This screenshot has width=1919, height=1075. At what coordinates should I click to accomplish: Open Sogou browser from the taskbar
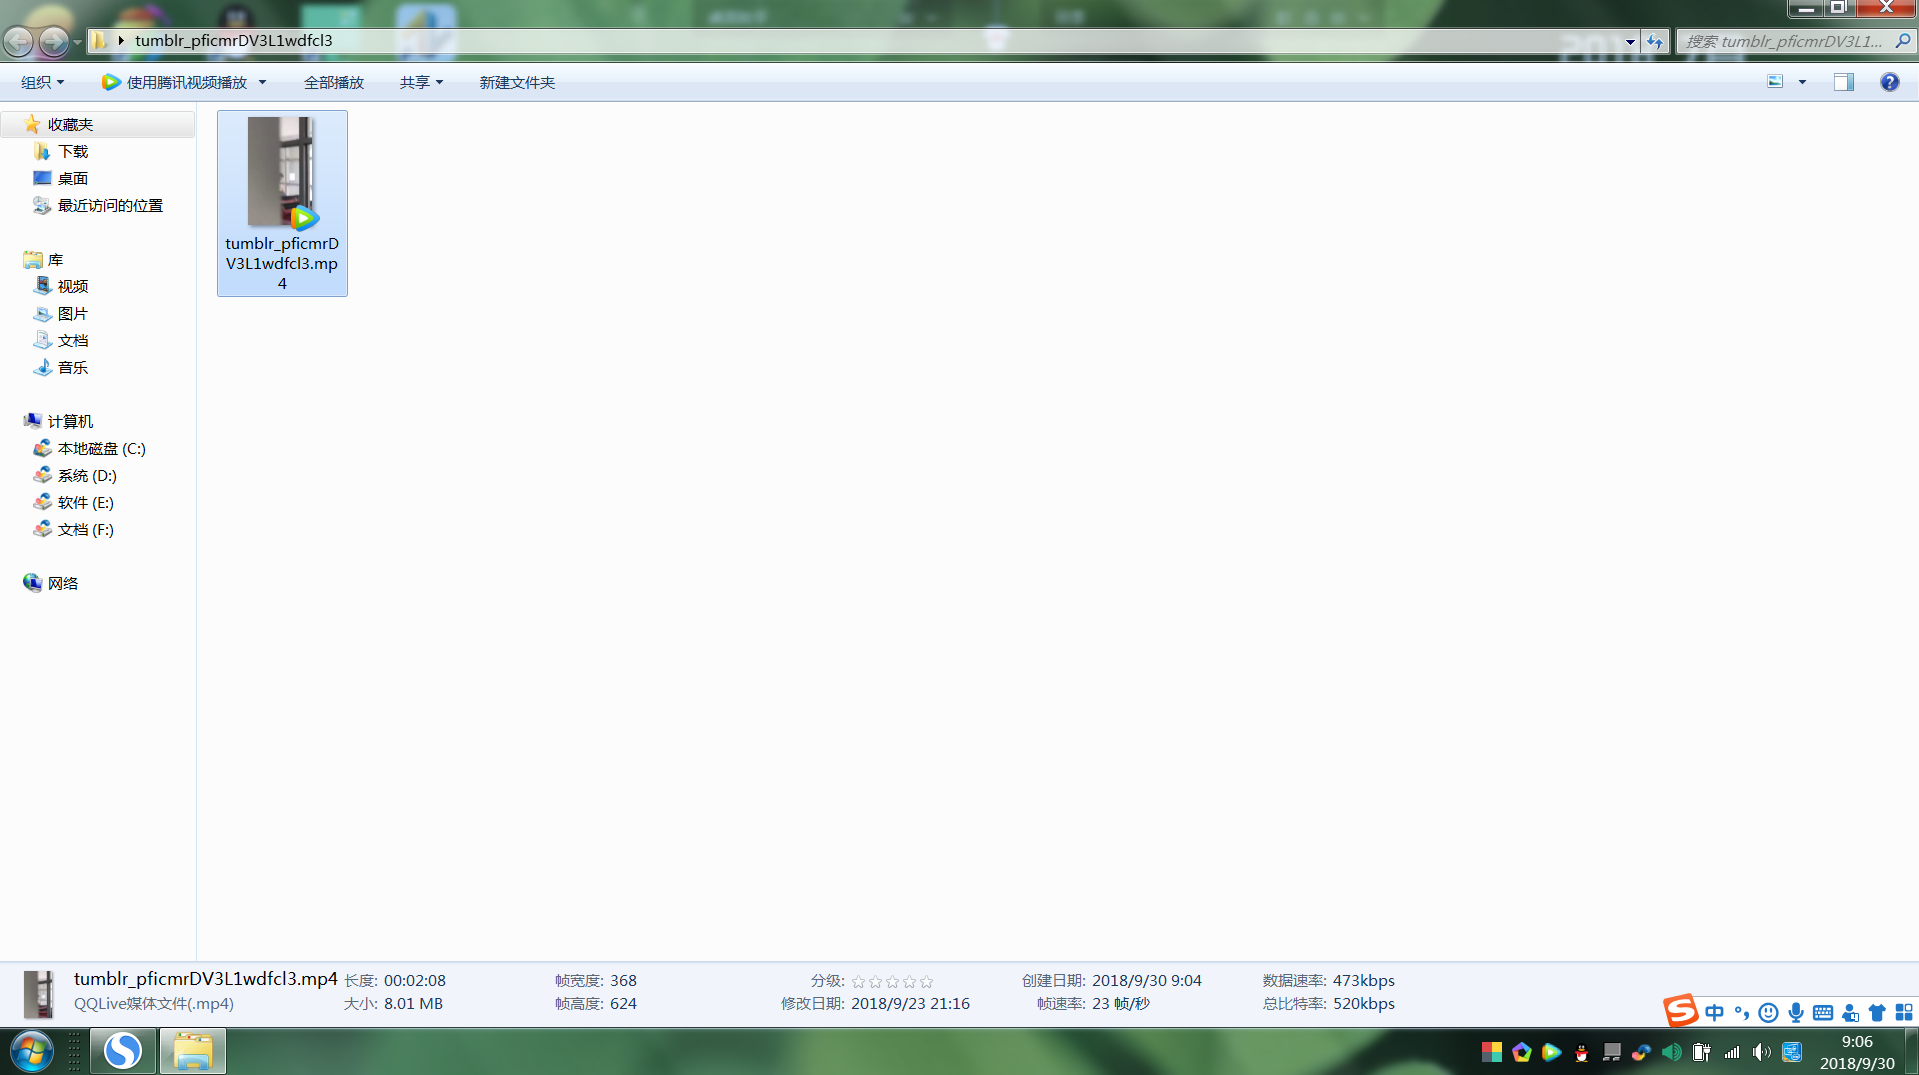coord(123,1051)
